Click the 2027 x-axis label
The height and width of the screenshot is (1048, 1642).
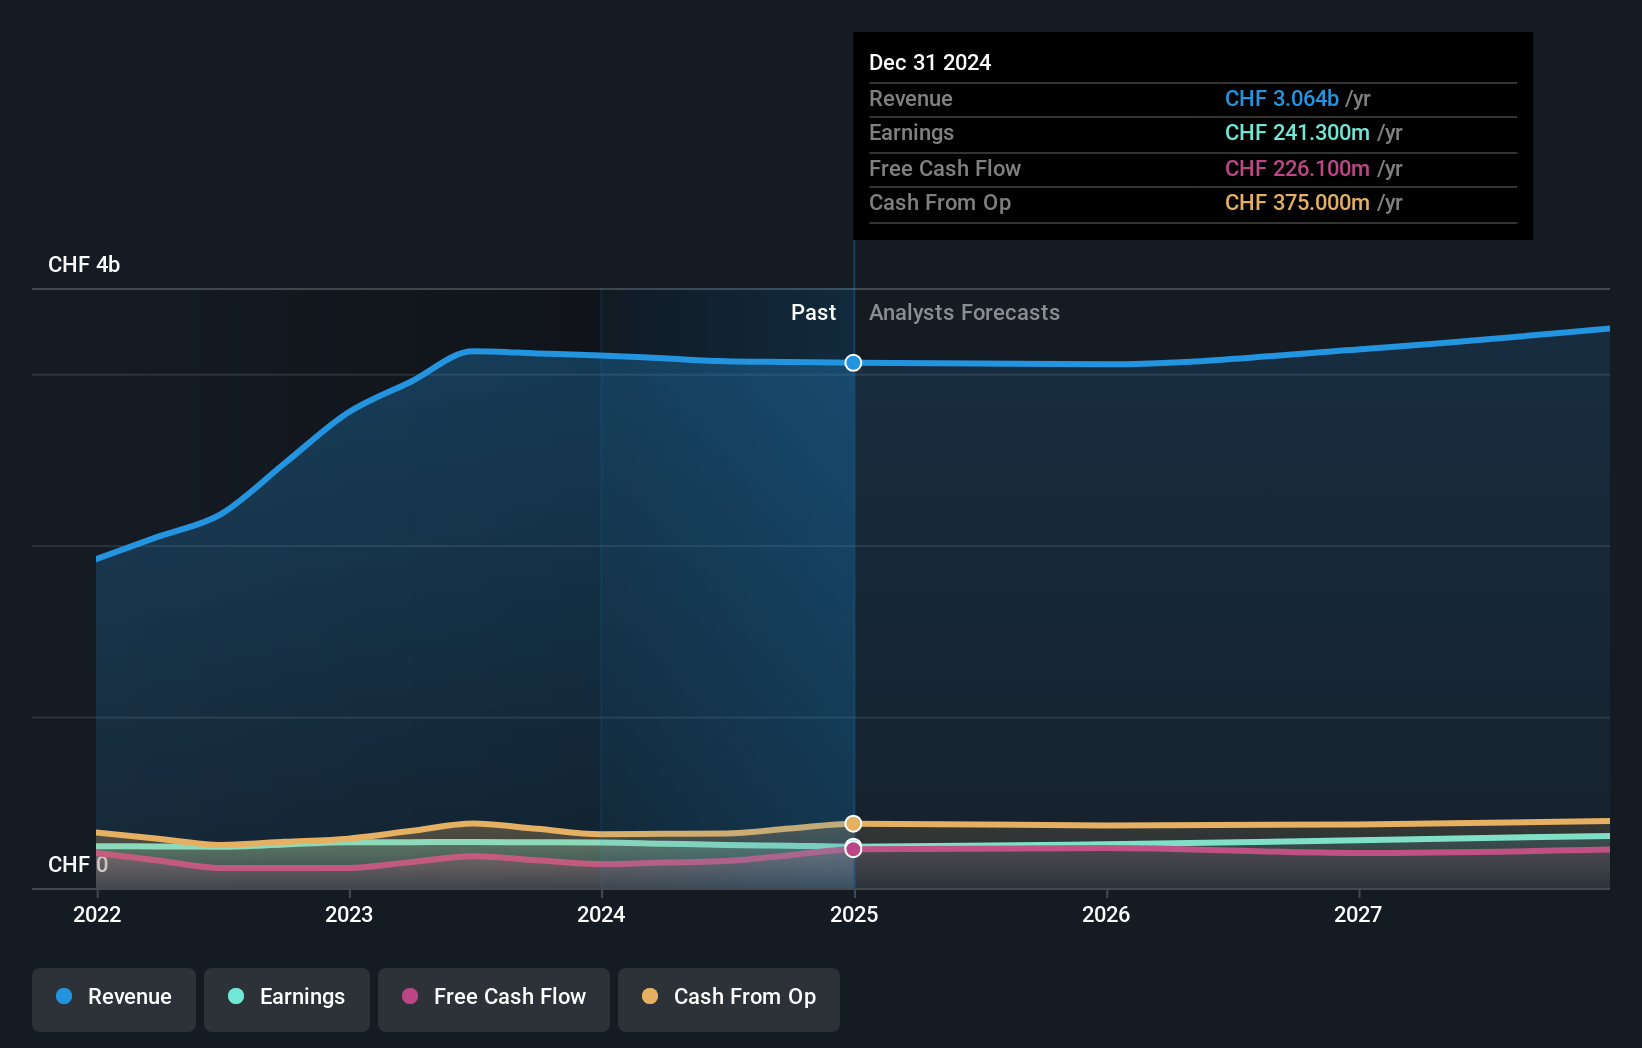(x=1358, y=914)
